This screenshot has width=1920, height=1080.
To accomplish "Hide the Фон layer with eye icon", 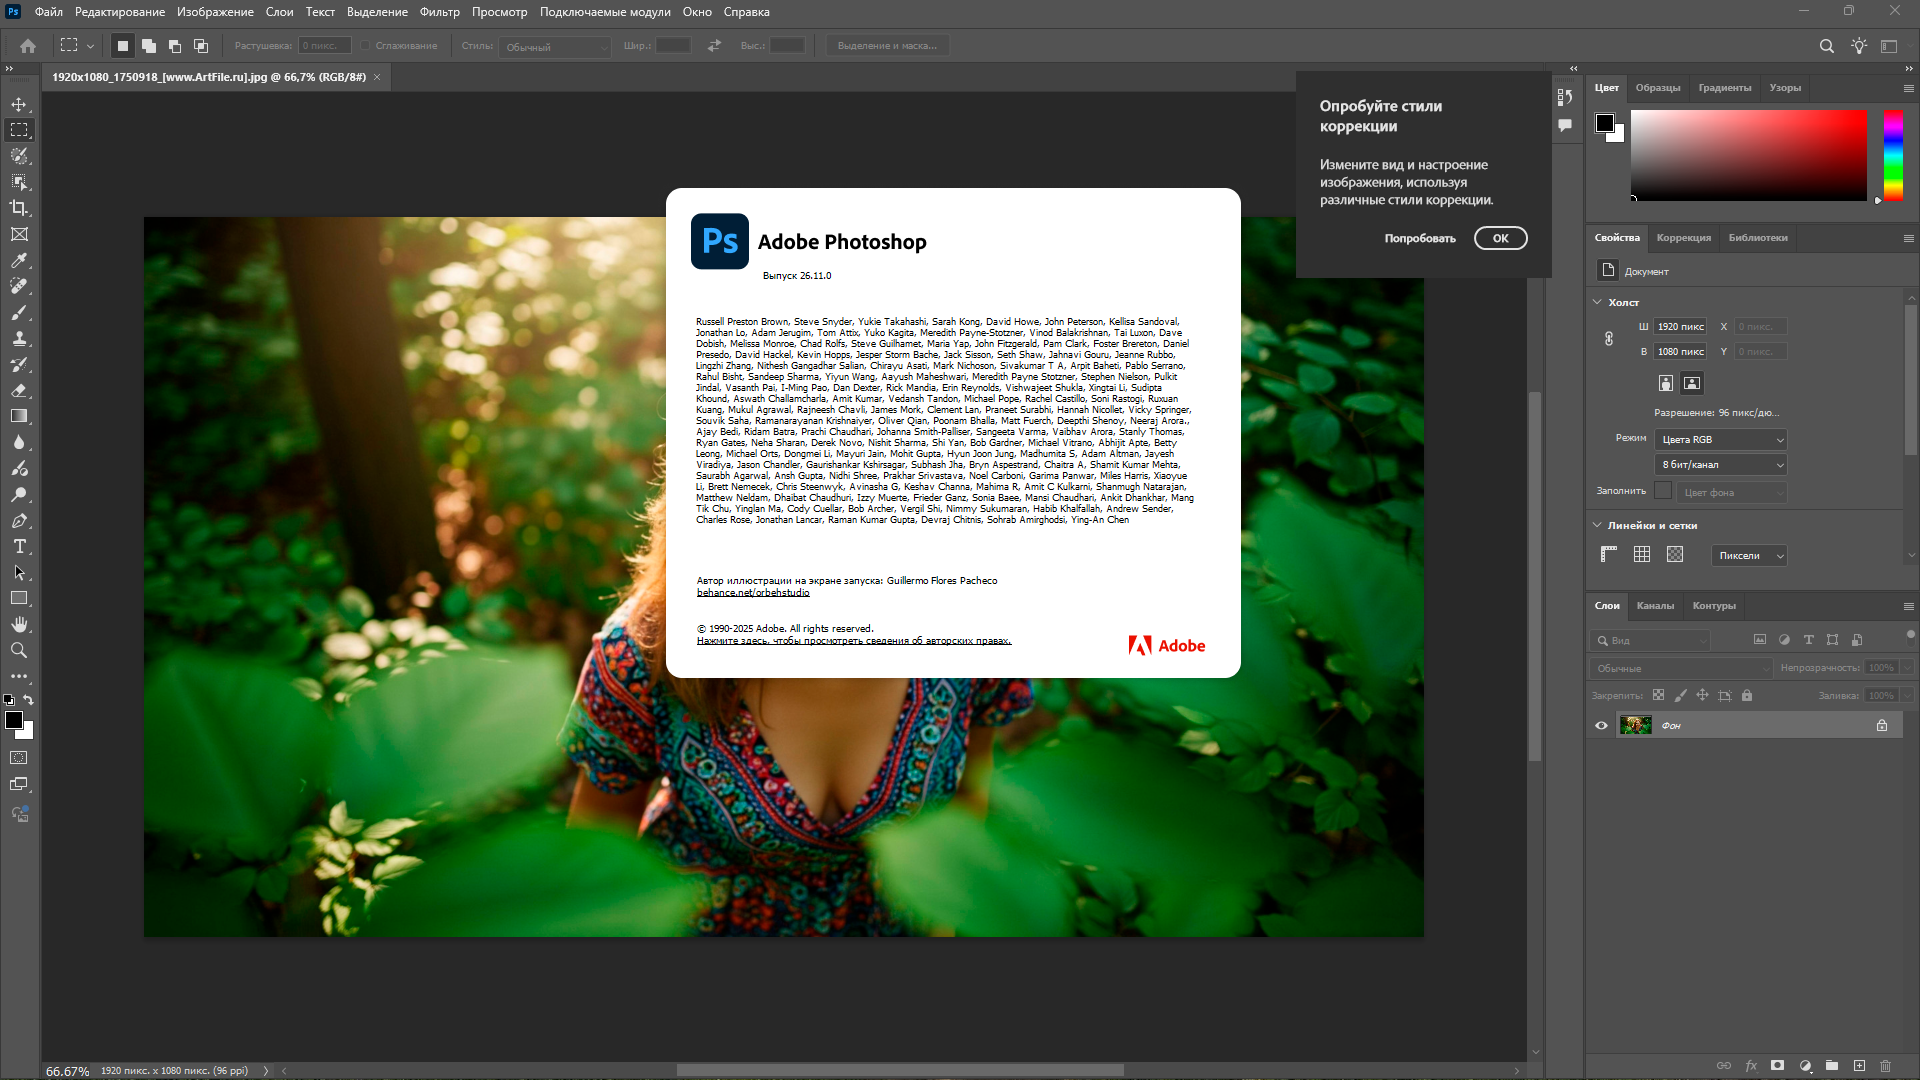I will click(1601, 725).
